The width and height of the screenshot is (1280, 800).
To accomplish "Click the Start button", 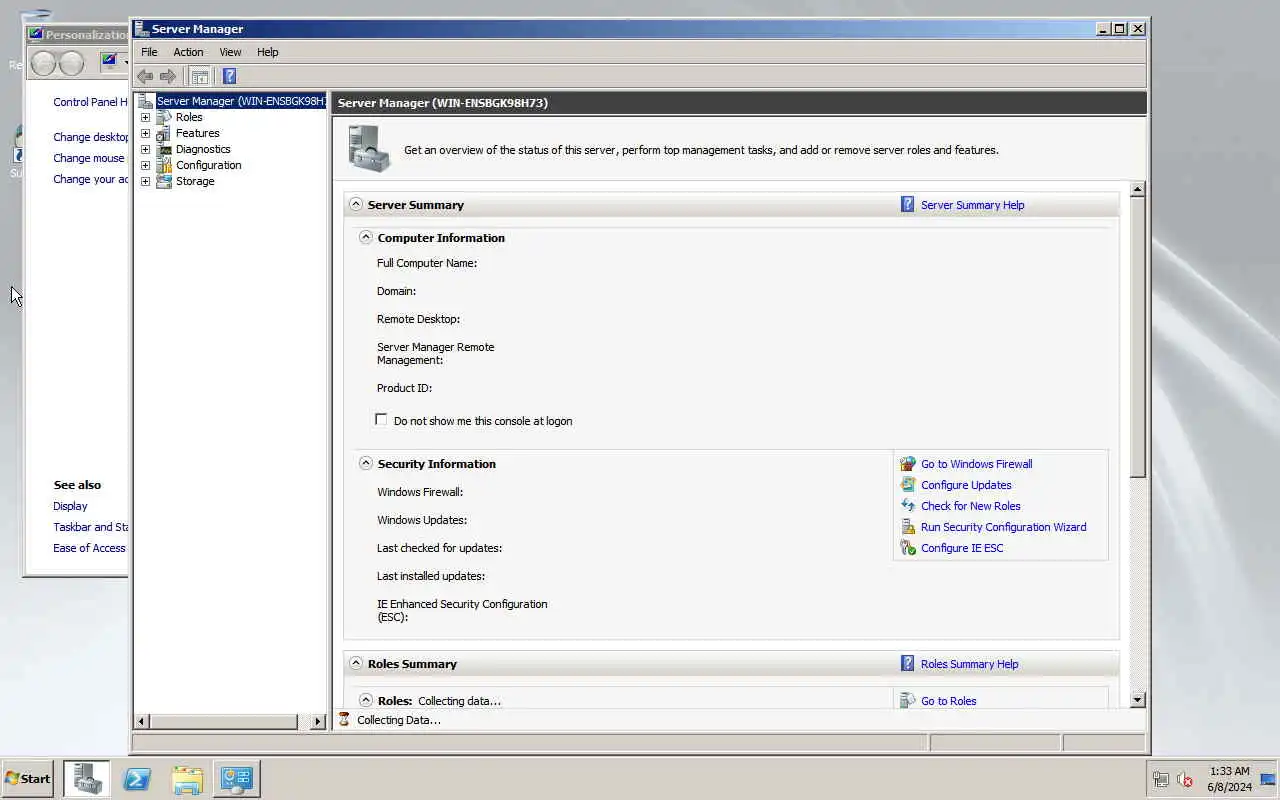I will click(27, 779).
